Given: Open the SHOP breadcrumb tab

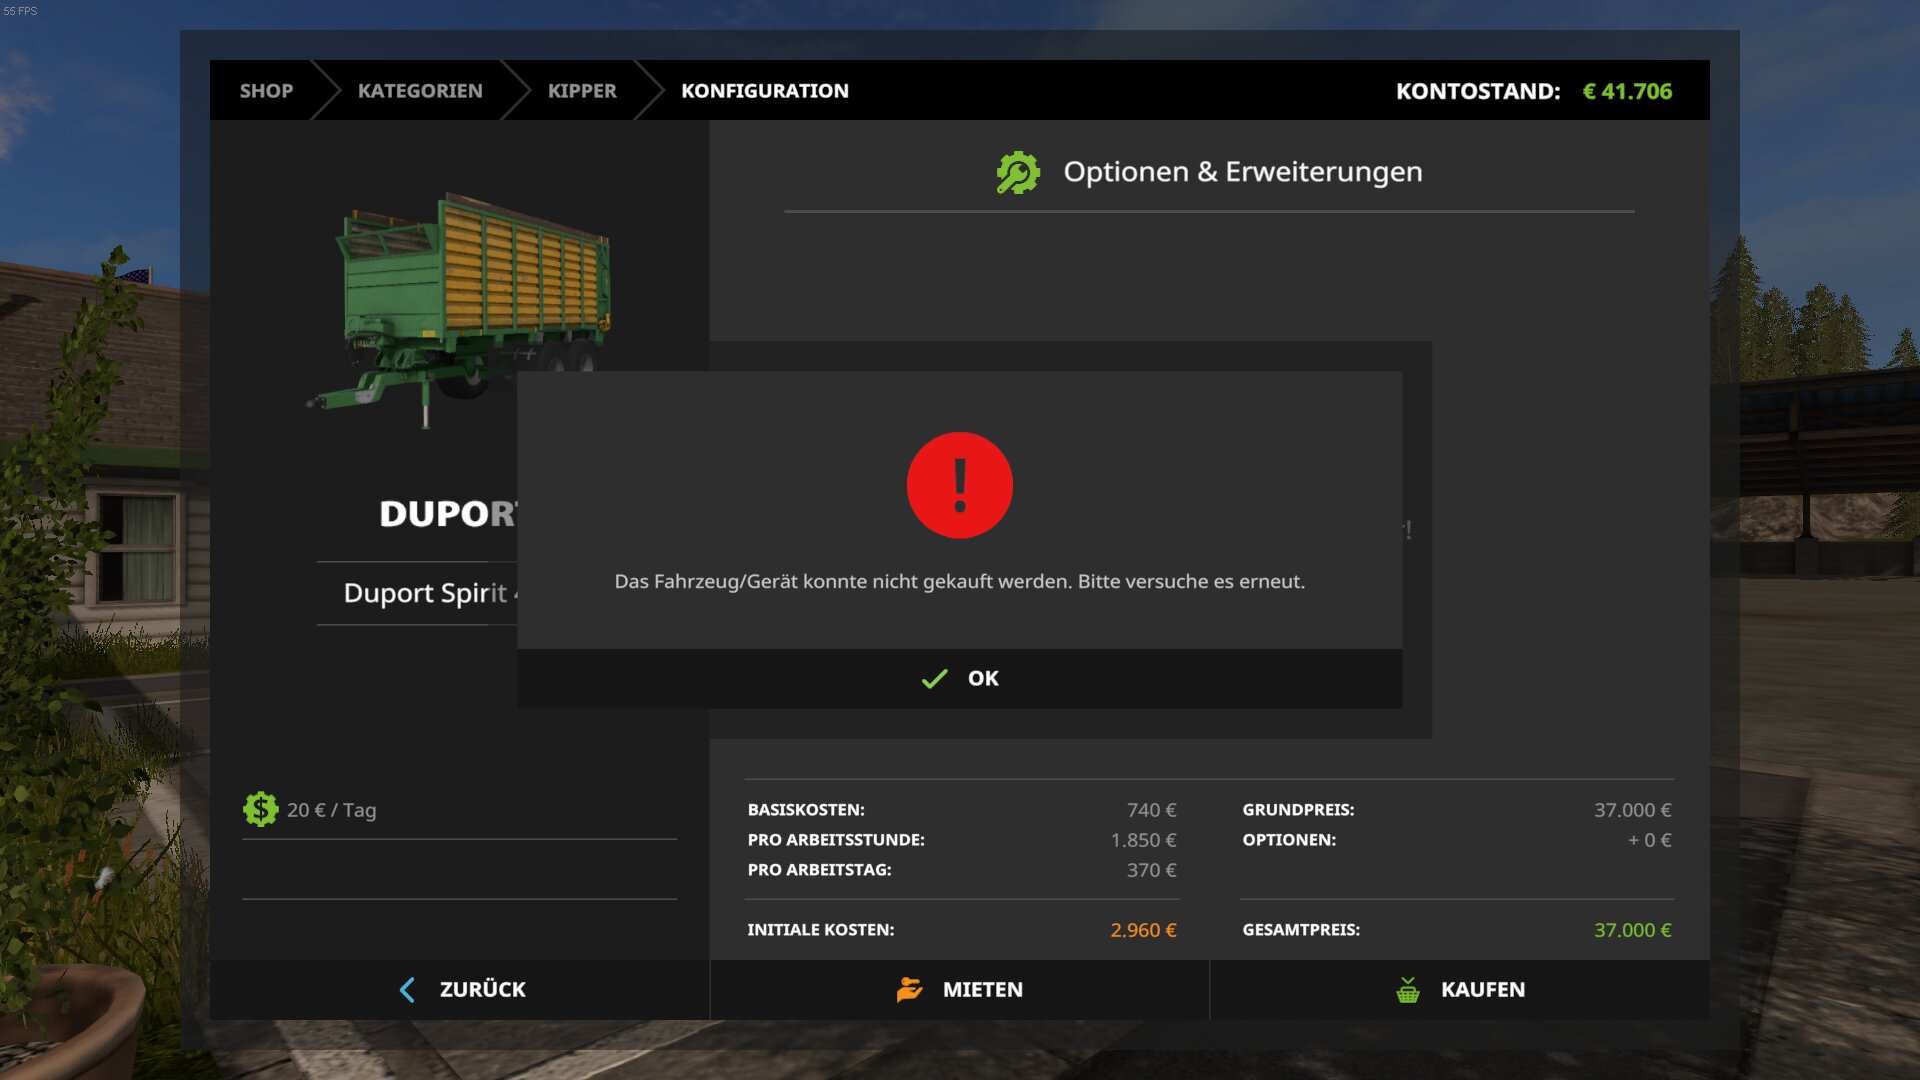Looking at the screenshot, I should pyautogui.click(x=266, y=91).
